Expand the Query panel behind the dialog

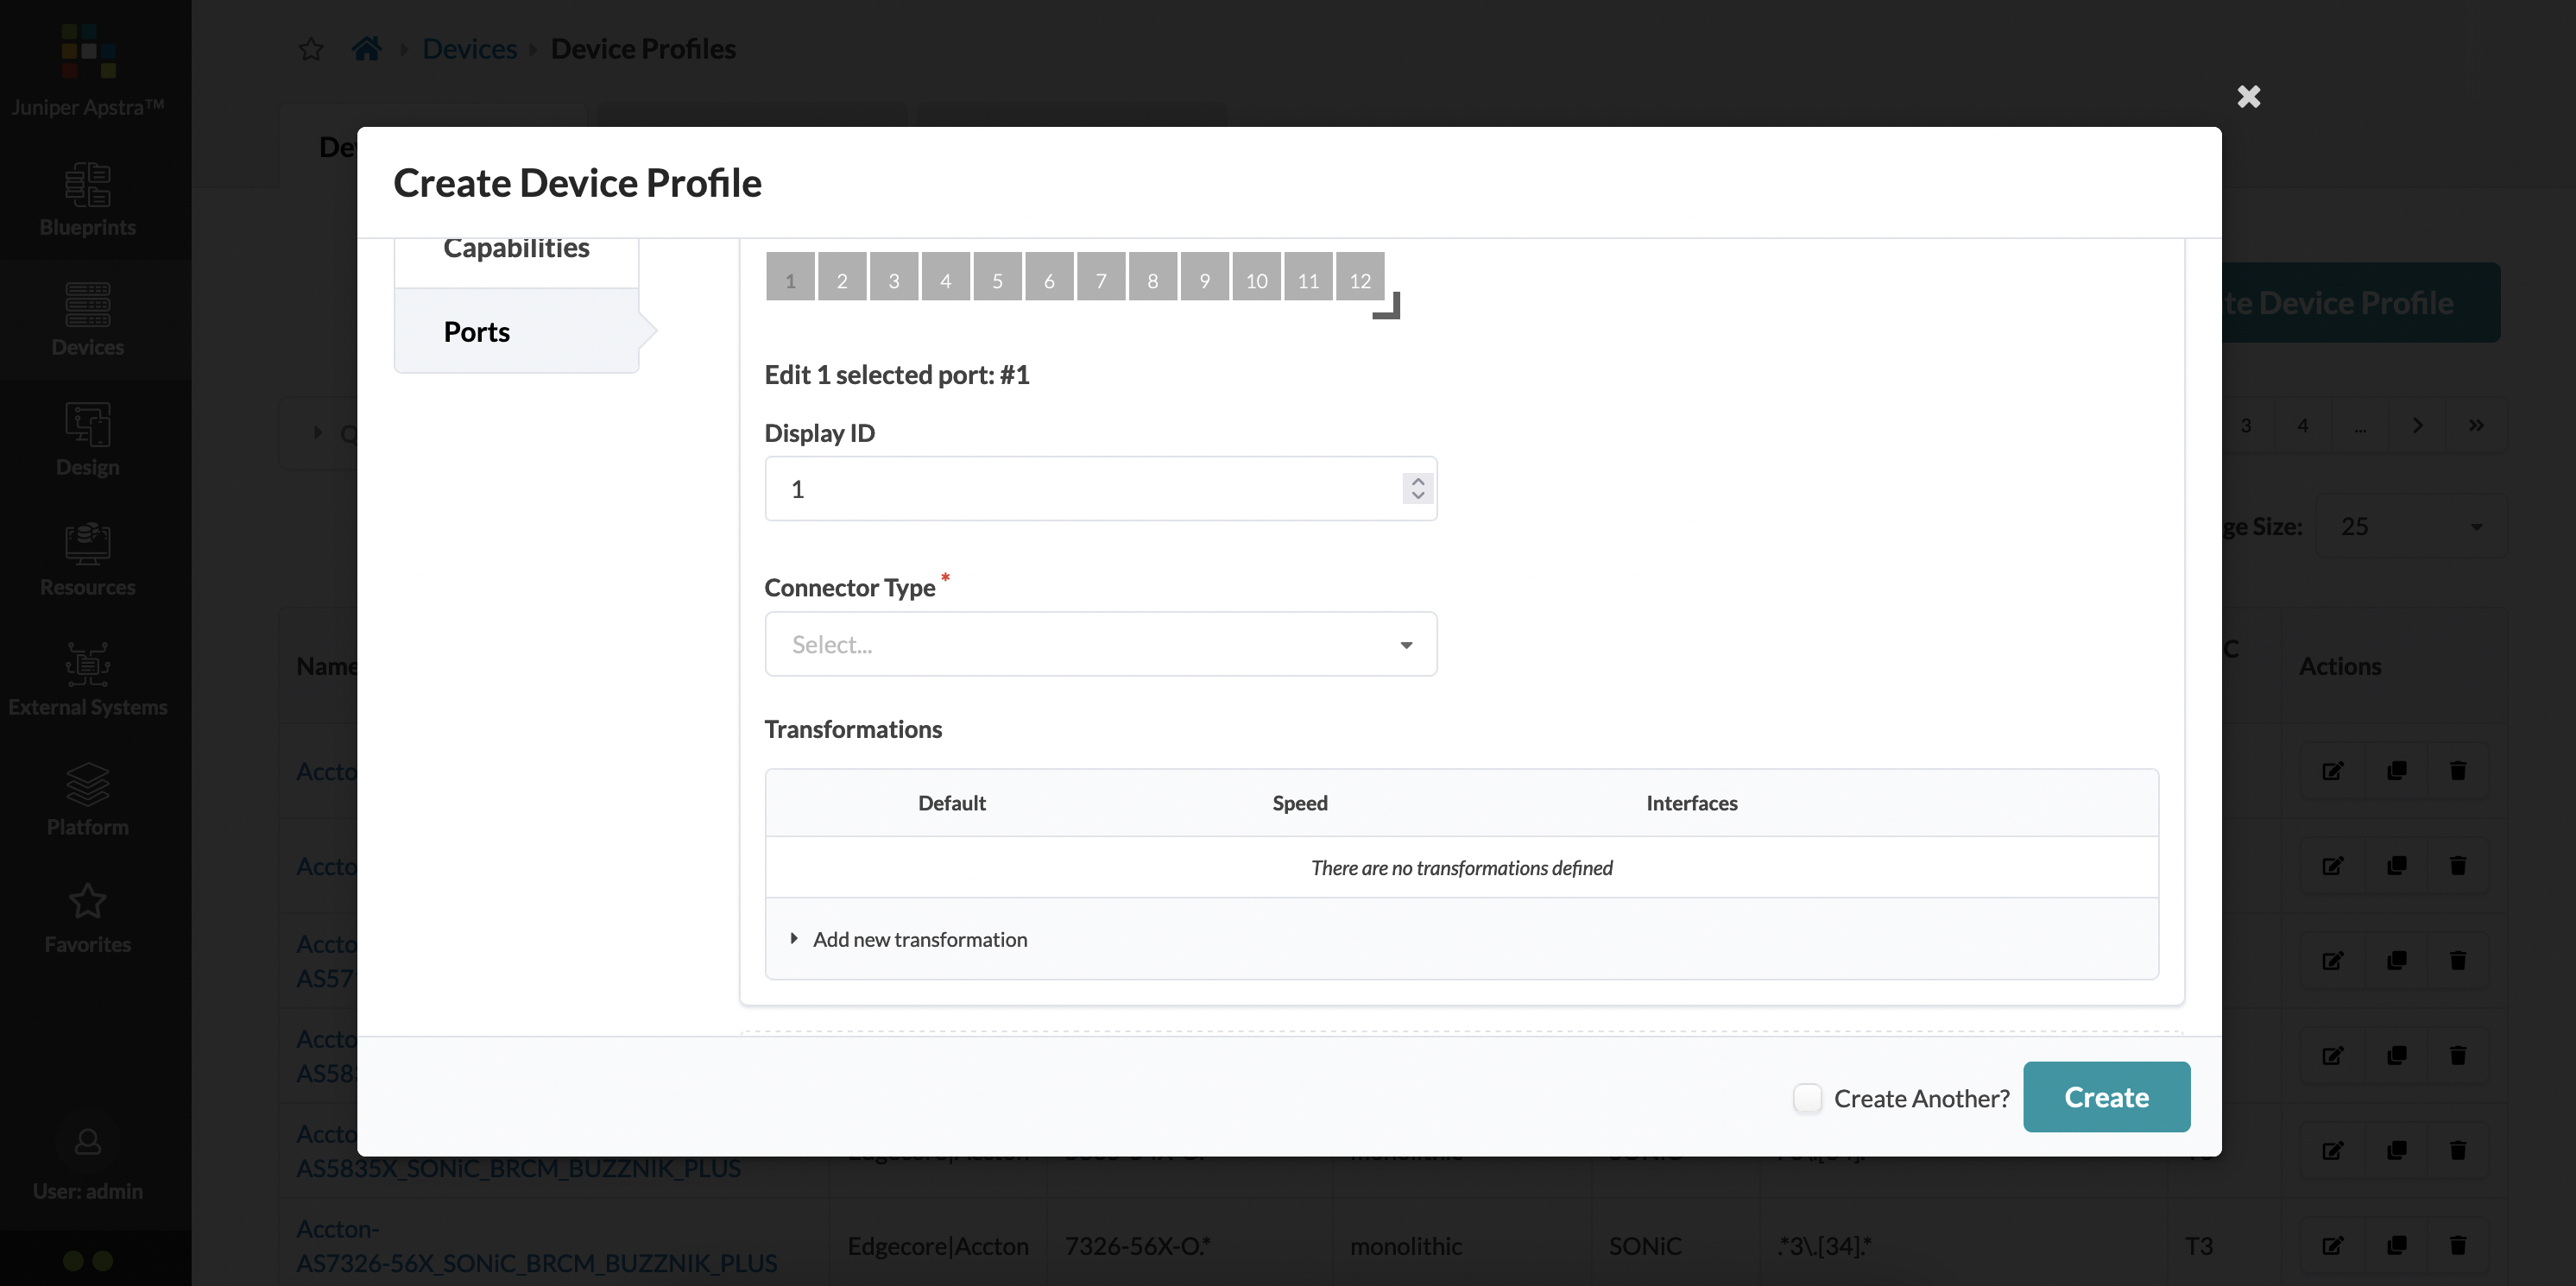point(318,433)
